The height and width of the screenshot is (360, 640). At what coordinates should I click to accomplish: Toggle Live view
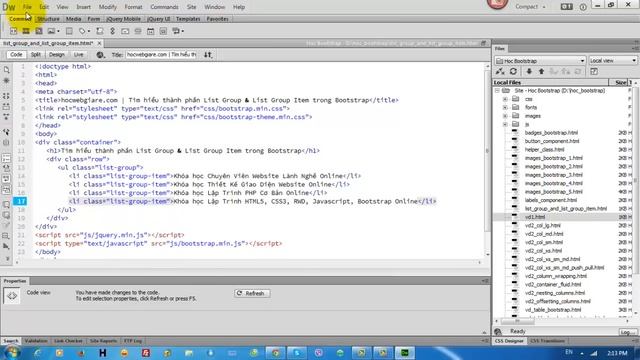point(78,55)
